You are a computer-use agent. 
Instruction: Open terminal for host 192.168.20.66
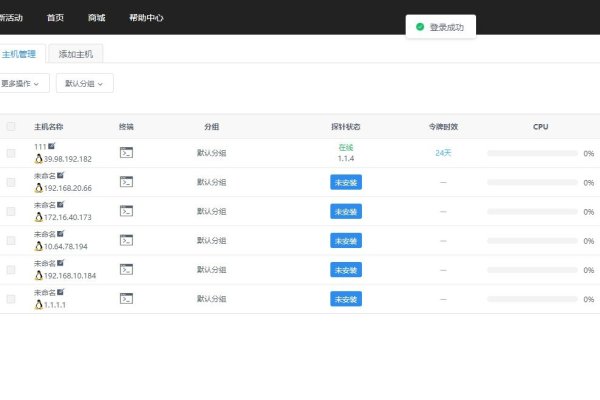point(126,182)
